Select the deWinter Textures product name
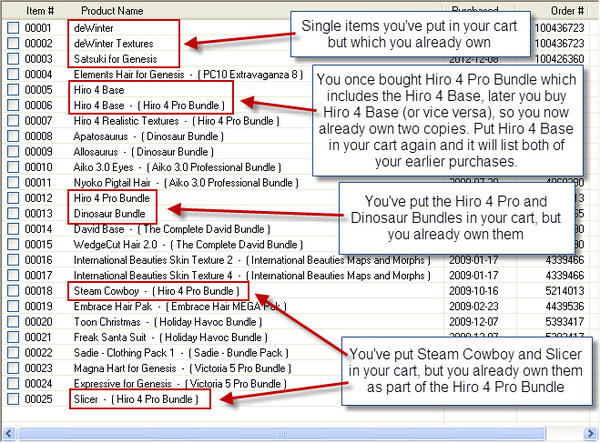The height and width of the screenshot is (443, 600). [x=113, y=43]
